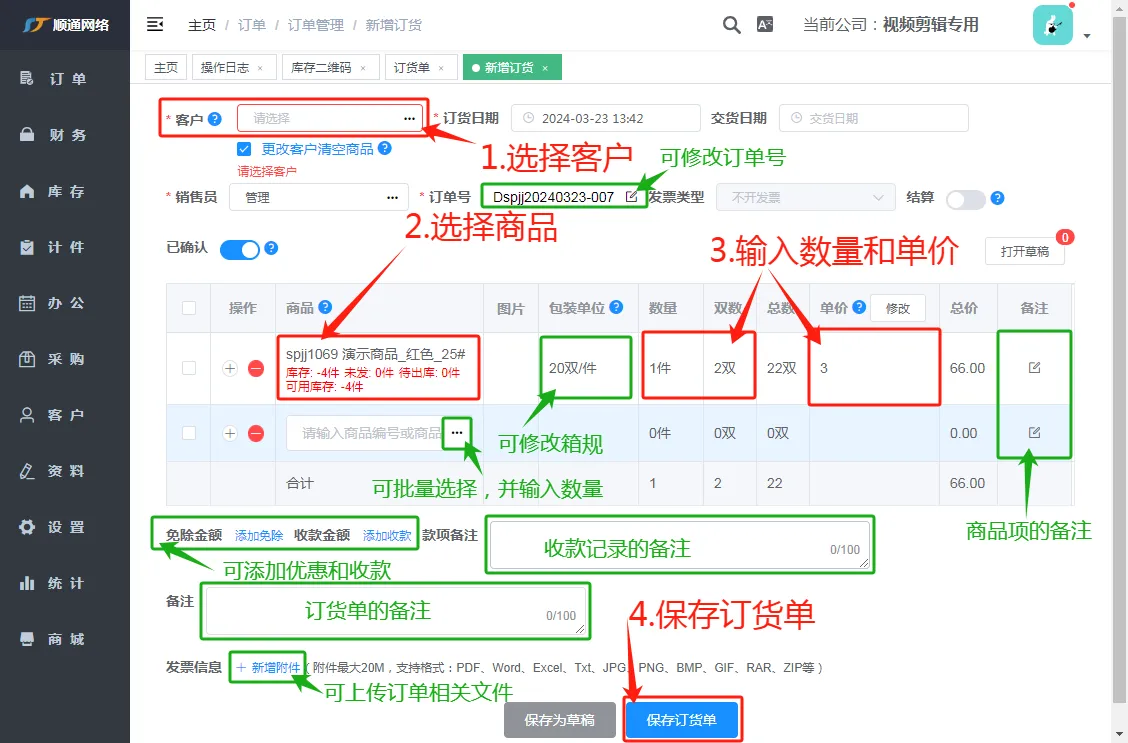Open the 库存 section in sidebar
The image size is (1128, 743).
[x=65, y=191]
